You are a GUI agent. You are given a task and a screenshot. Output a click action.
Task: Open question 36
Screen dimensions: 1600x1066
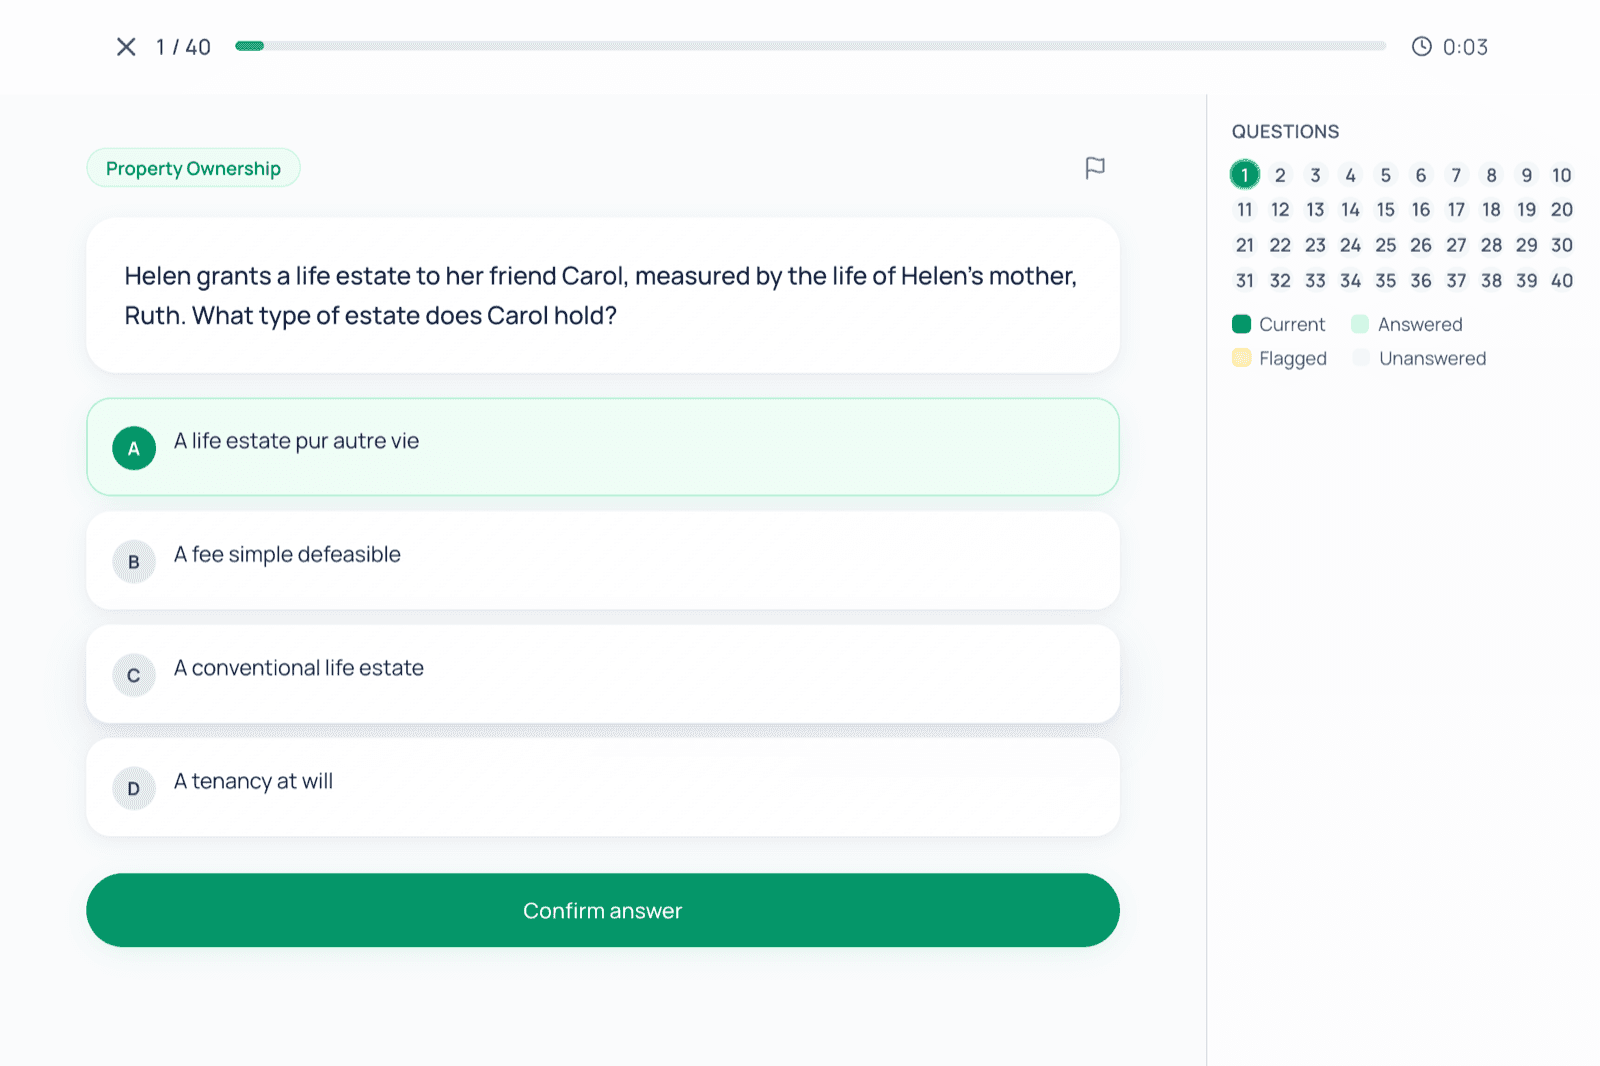click(1420, 281)
